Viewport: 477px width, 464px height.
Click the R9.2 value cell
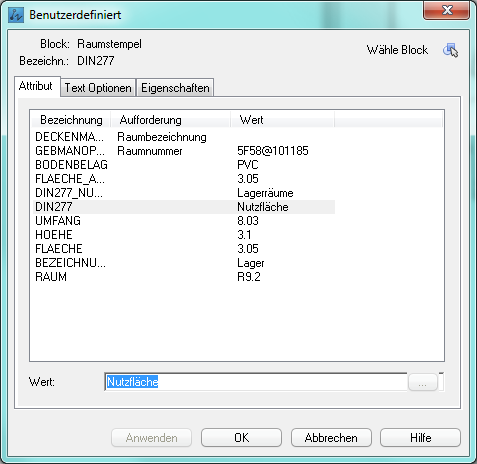coord(249,277)
